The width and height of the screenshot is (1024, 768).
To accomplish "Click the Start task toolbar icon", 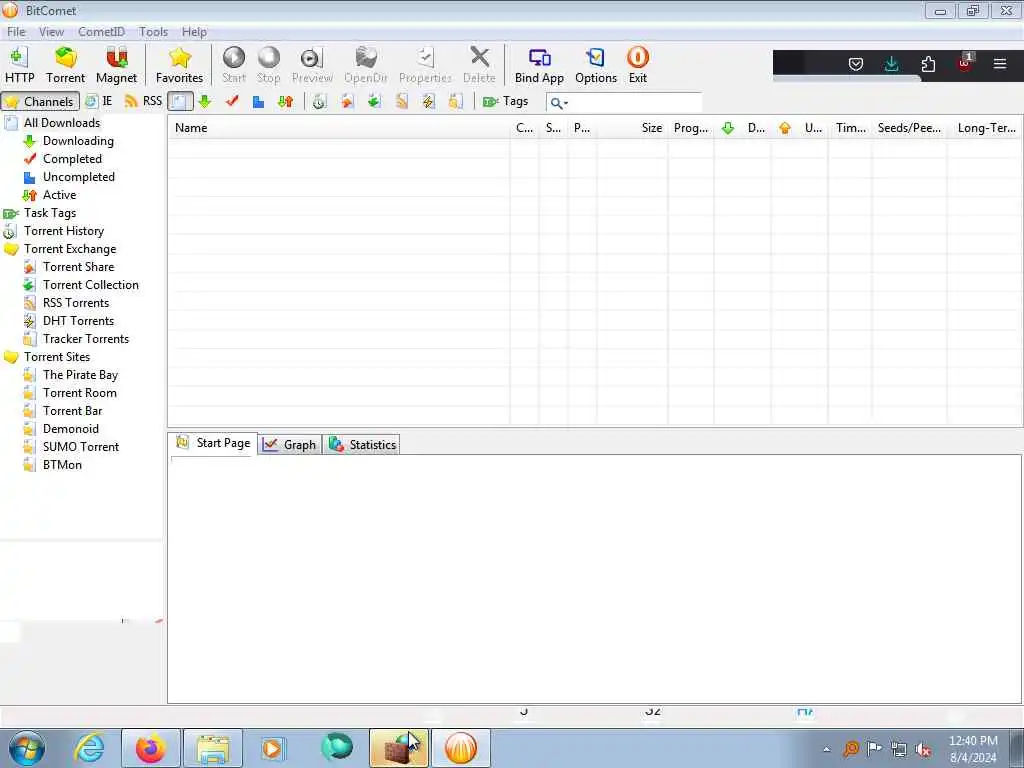I will (234, 65).
